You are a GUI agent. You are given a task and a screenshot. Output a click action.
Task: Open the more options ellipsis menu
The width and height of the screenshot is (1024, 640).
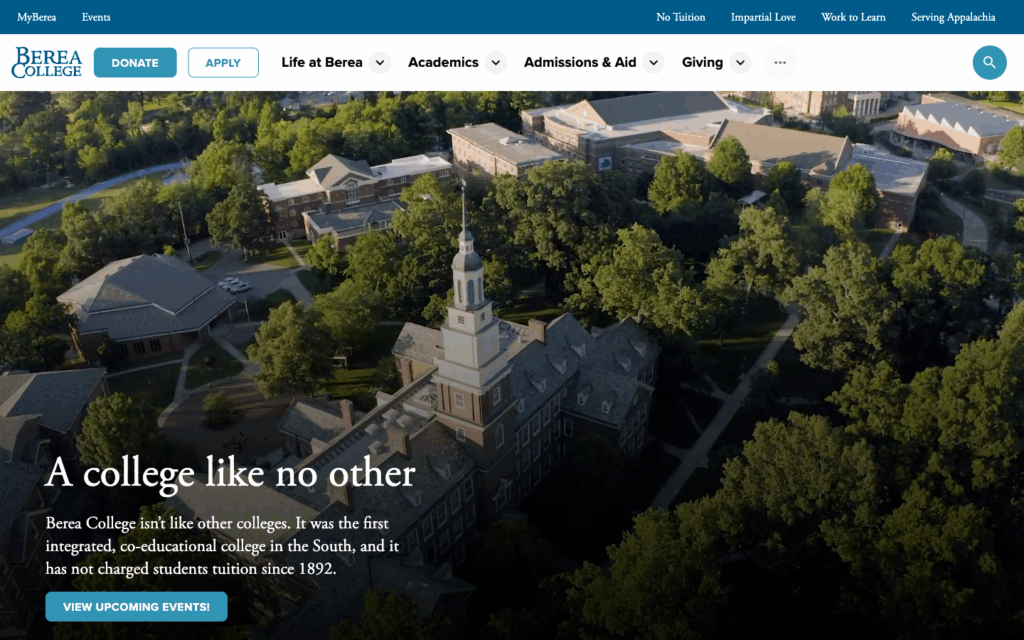tap(780, 63)
